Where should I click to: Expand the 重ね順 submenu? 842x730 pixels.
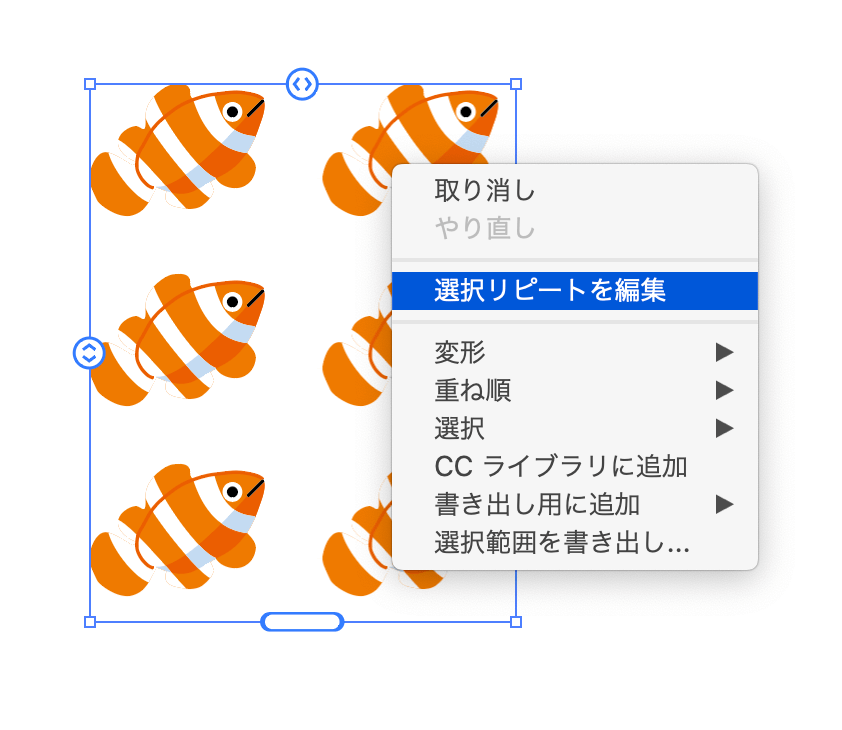coord(575,391)
